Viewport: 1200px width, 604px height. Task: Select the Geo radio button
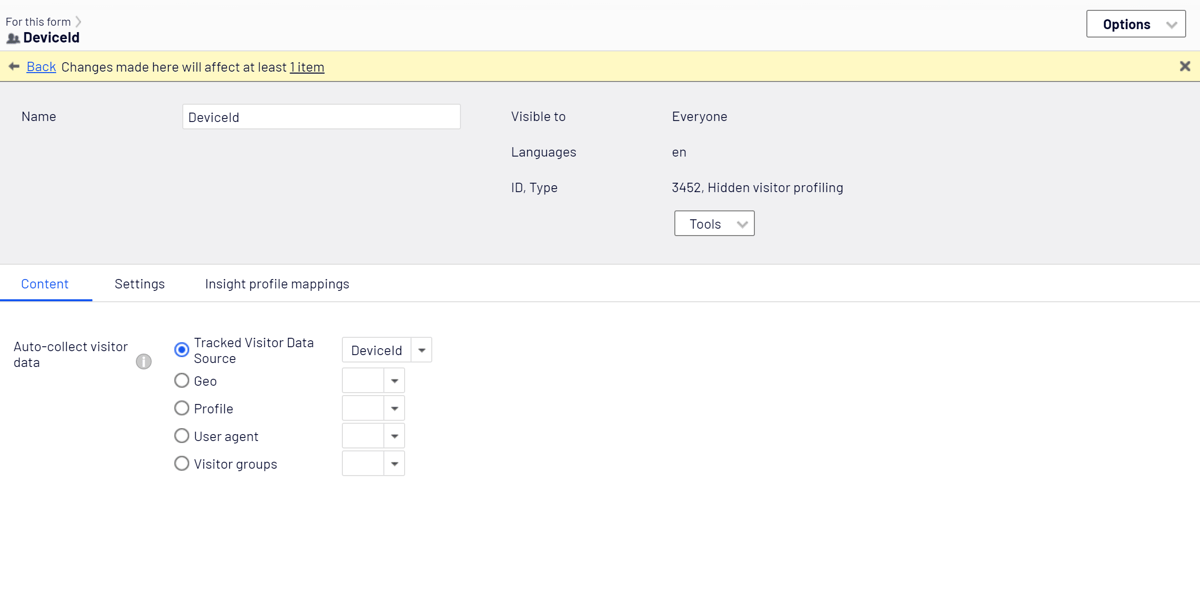[x=182, y=380]
